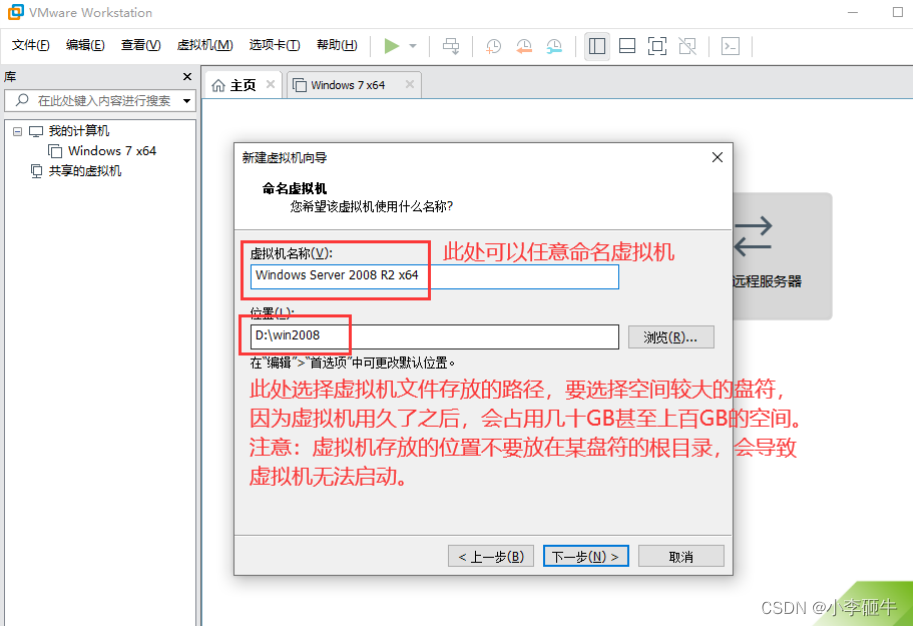Open the snapshot manager icon
This screenshot has height=626, width=913.
coord(554,46)
